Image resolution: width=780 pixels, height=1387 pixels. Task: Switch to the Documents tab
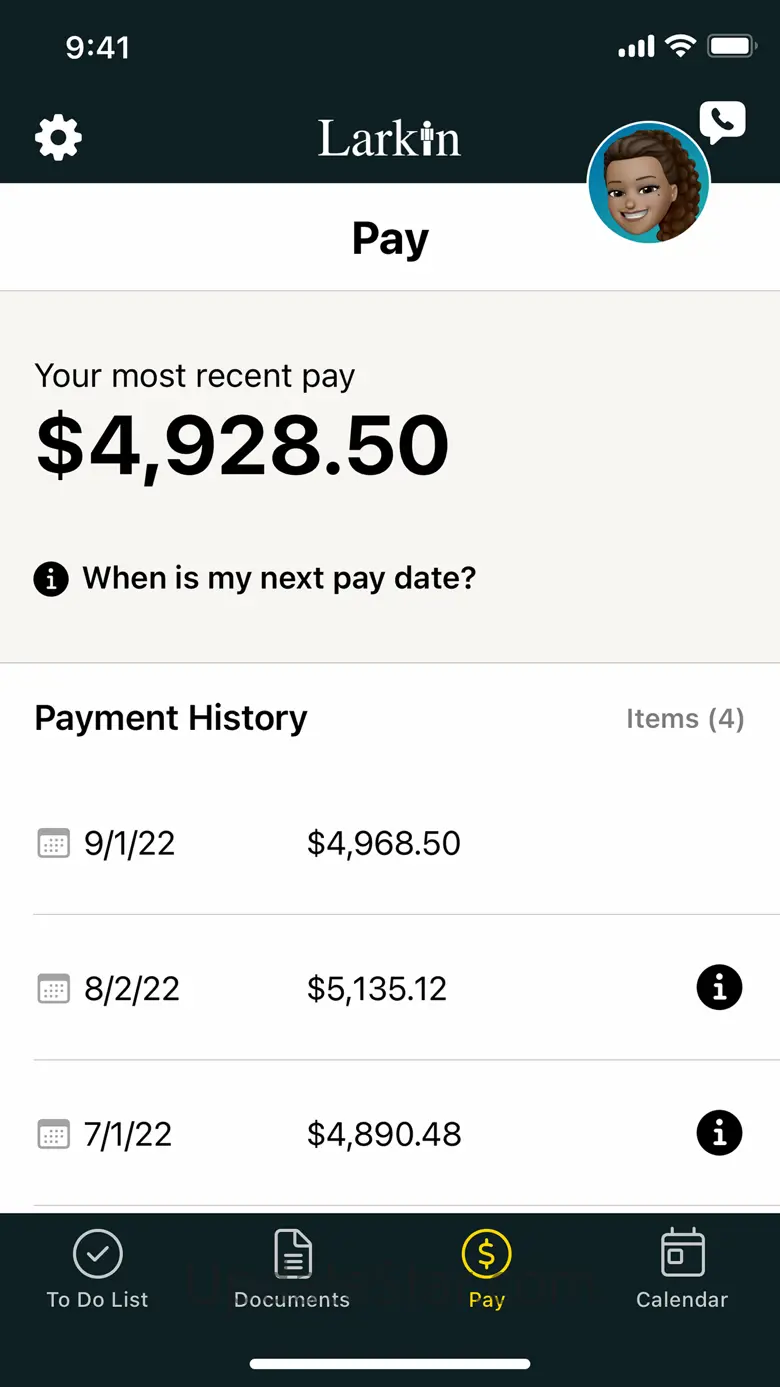292,1268
